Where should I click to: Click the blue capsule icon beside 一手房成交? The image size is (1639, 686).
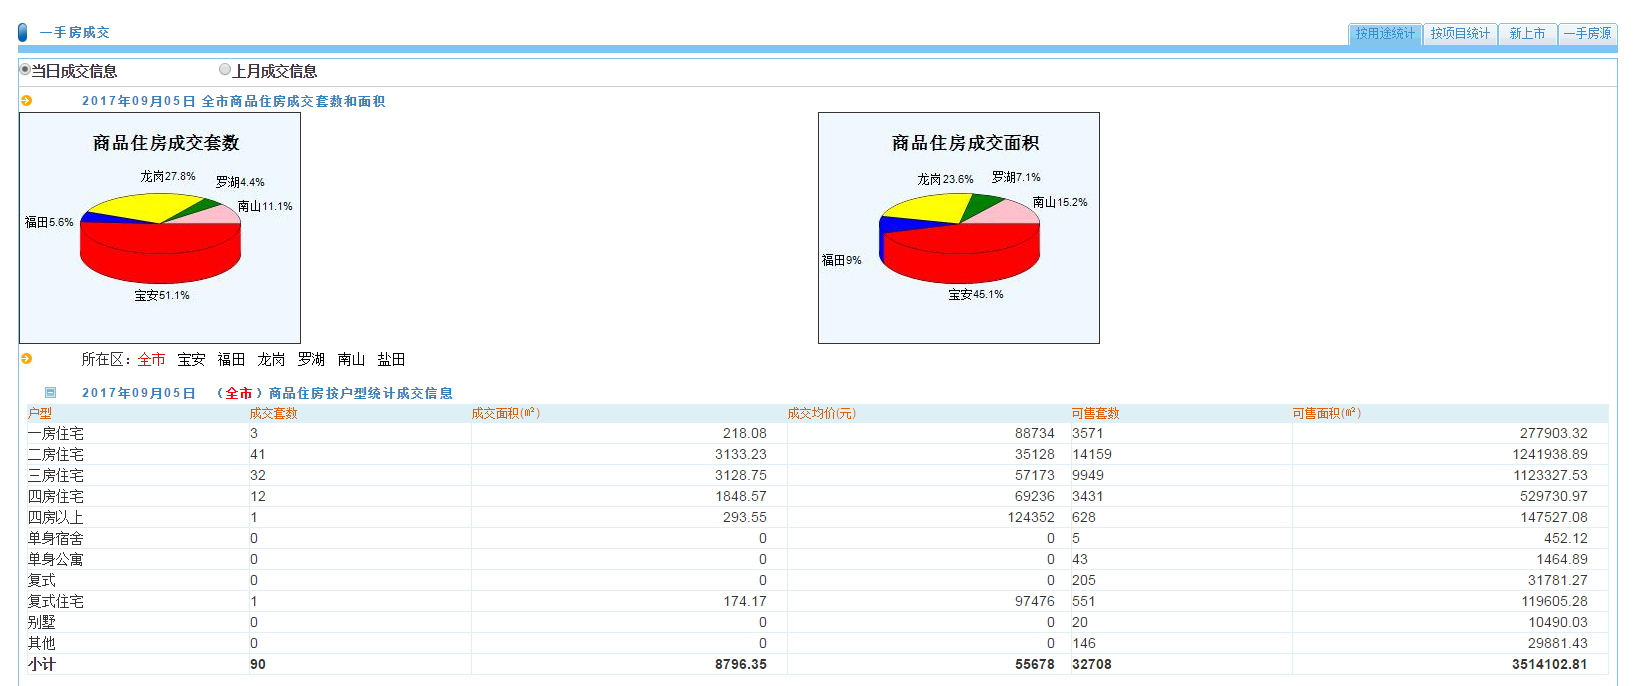pos(23,33)
